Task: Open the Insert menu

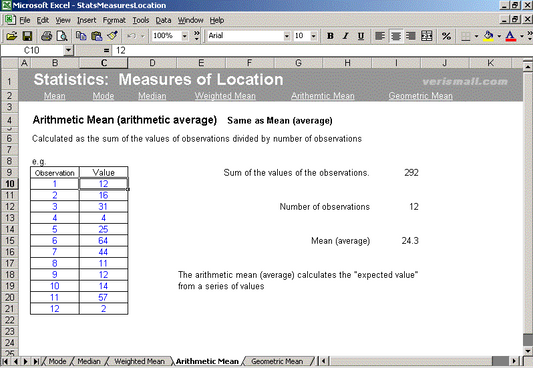Action: pyautogui.click(x=86, y=20)
